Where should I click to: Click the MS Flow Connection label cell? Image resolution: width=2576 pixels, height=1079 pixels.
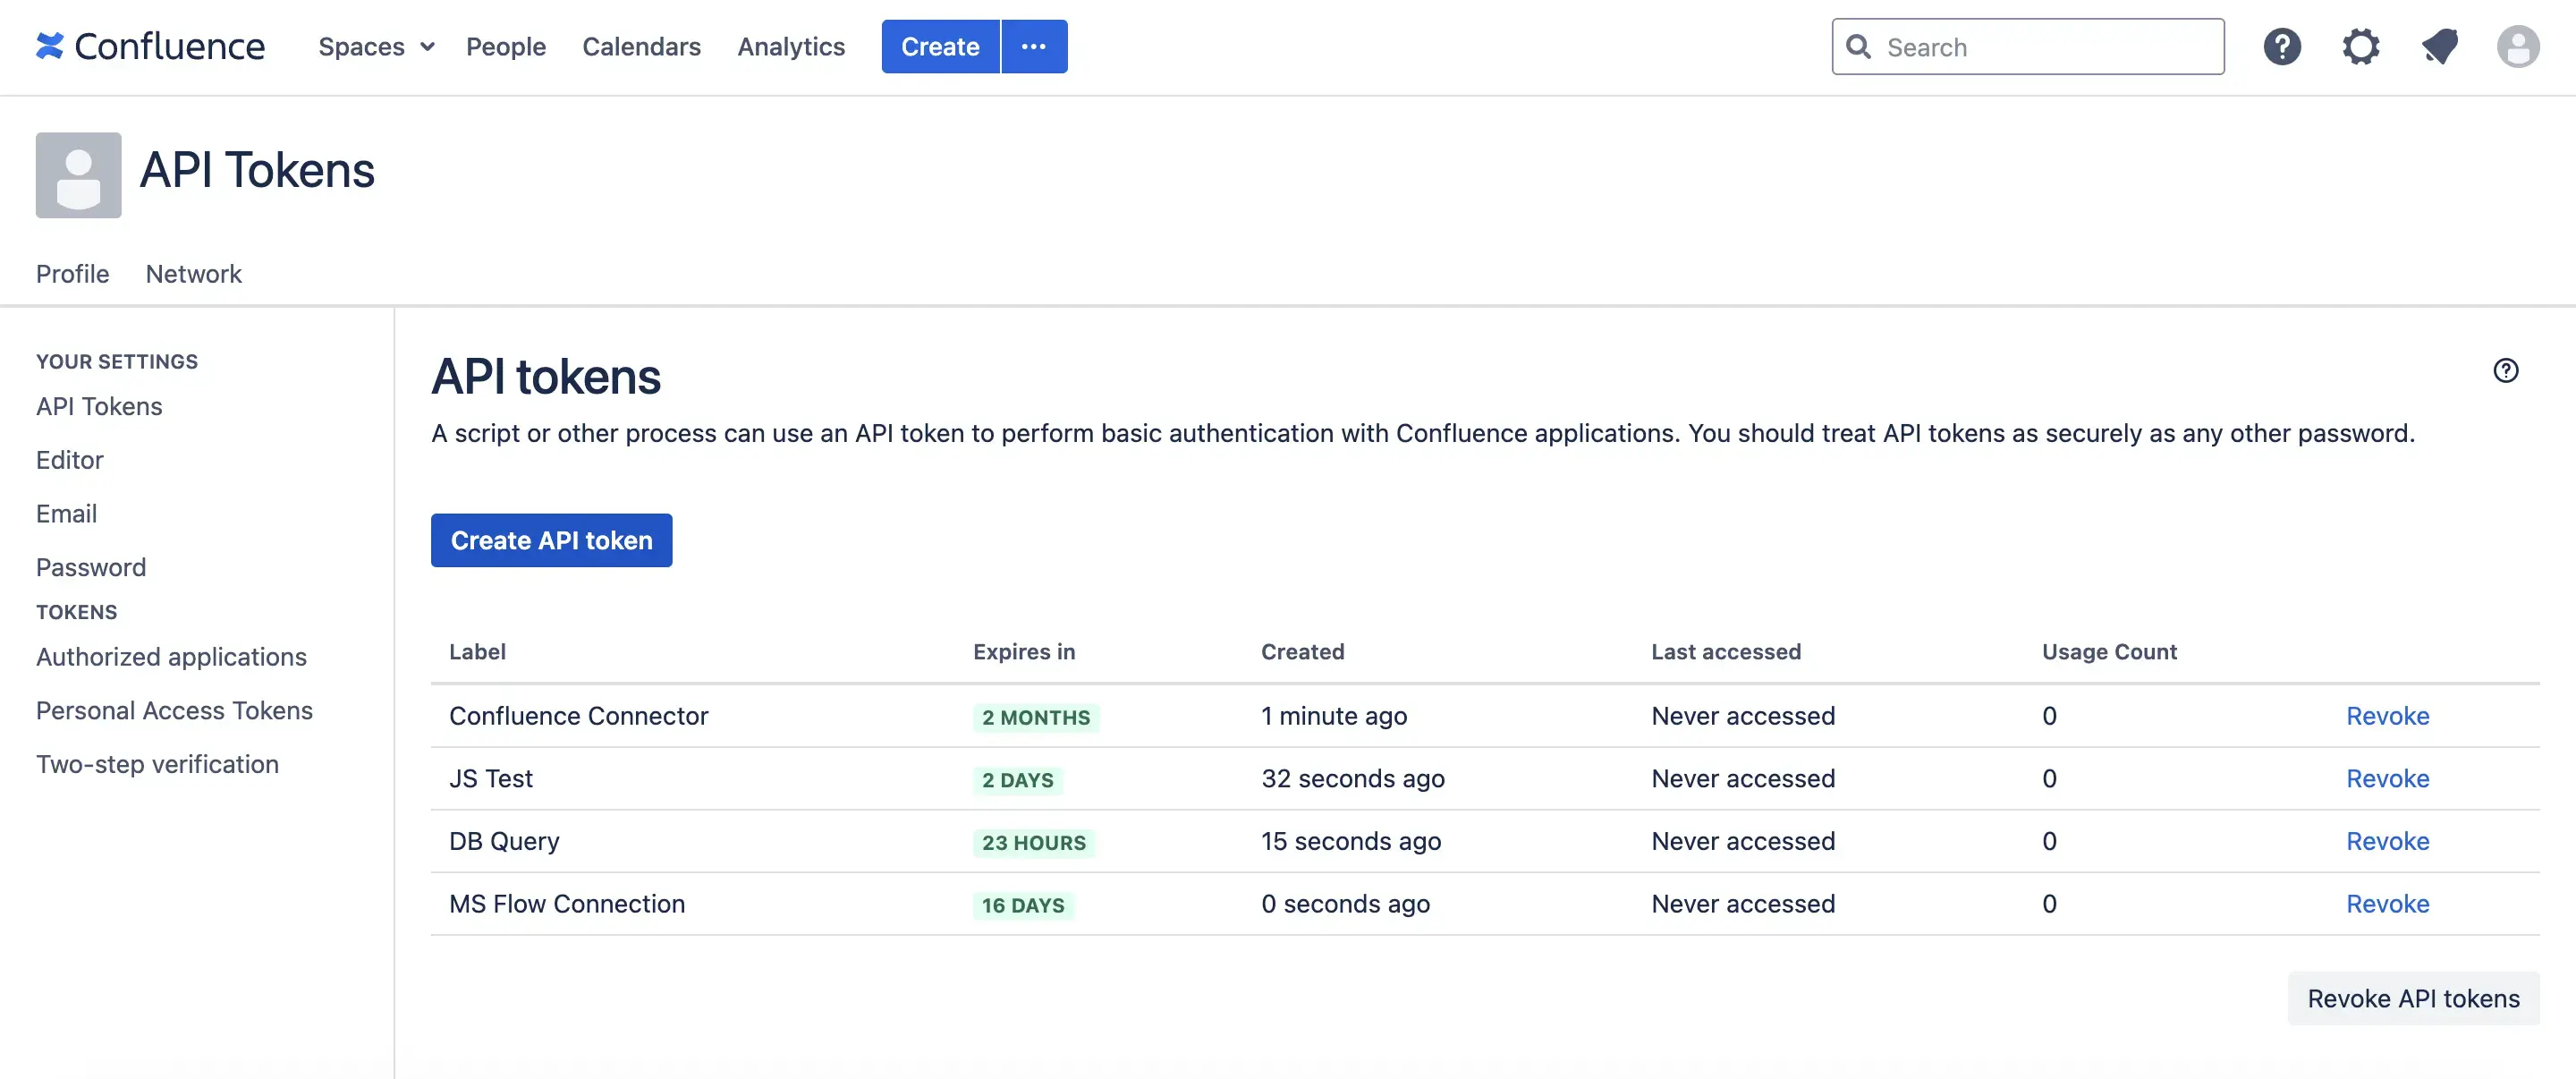click(x=567, y=904)
